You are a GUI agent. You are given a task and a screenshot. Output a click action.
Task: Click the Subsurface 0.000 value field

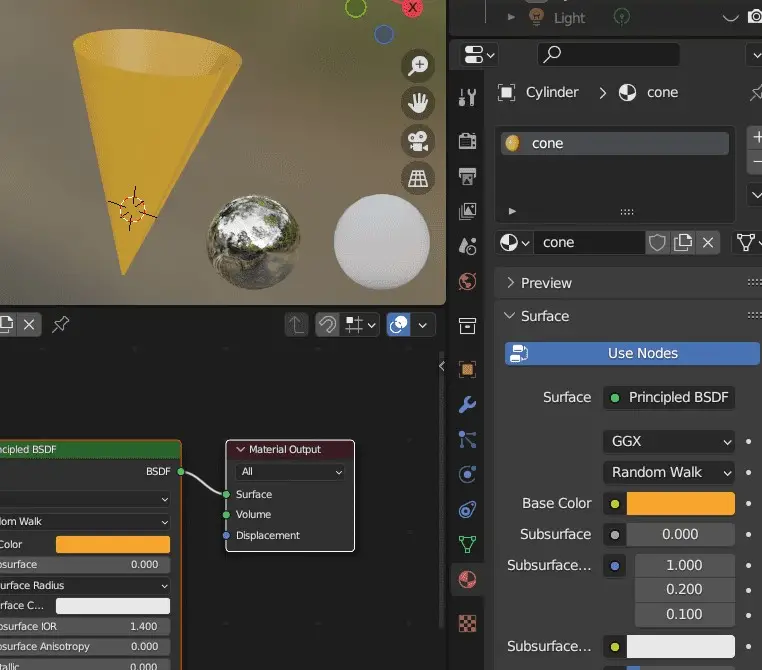tap(680, 534)
